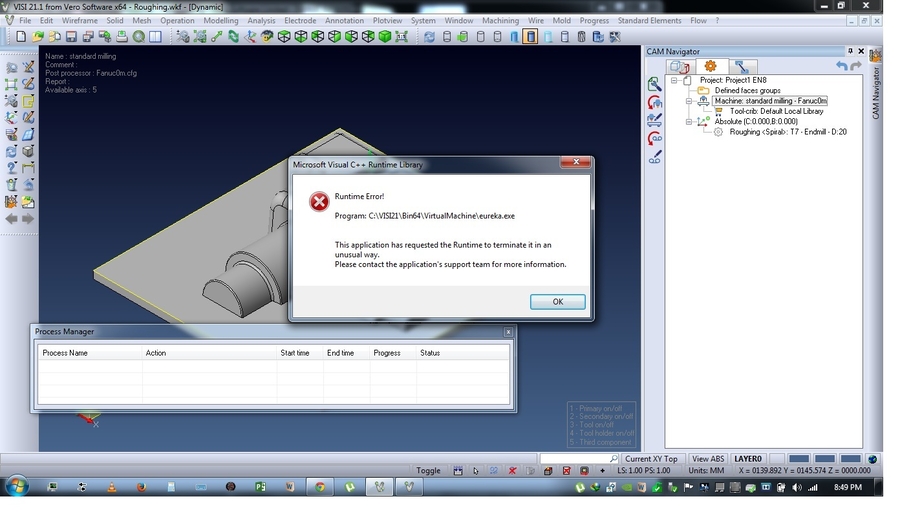Viewport: 900px width, 512px height.
Task: Click the Toggle button in status bar
Action: pyautogui.click(x=428, y=471)
